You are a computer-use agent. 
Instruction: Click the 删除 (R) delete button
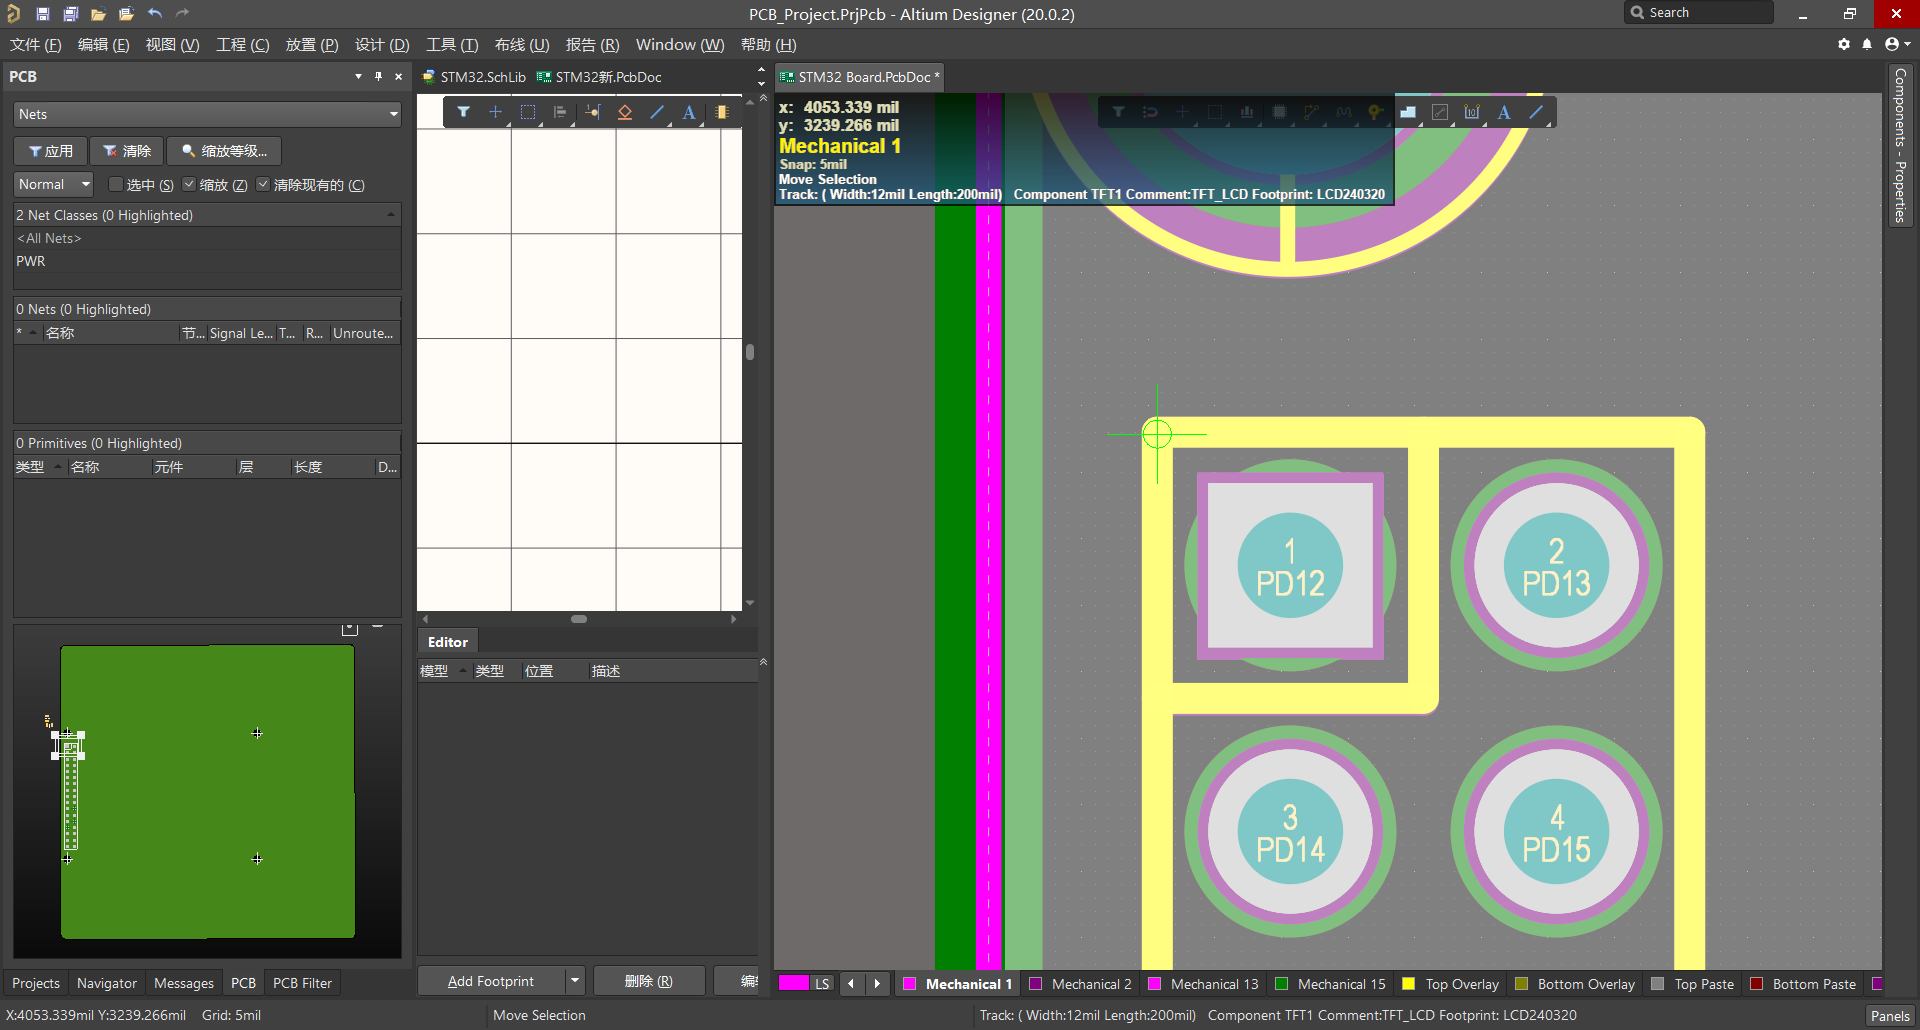point(649,981)
